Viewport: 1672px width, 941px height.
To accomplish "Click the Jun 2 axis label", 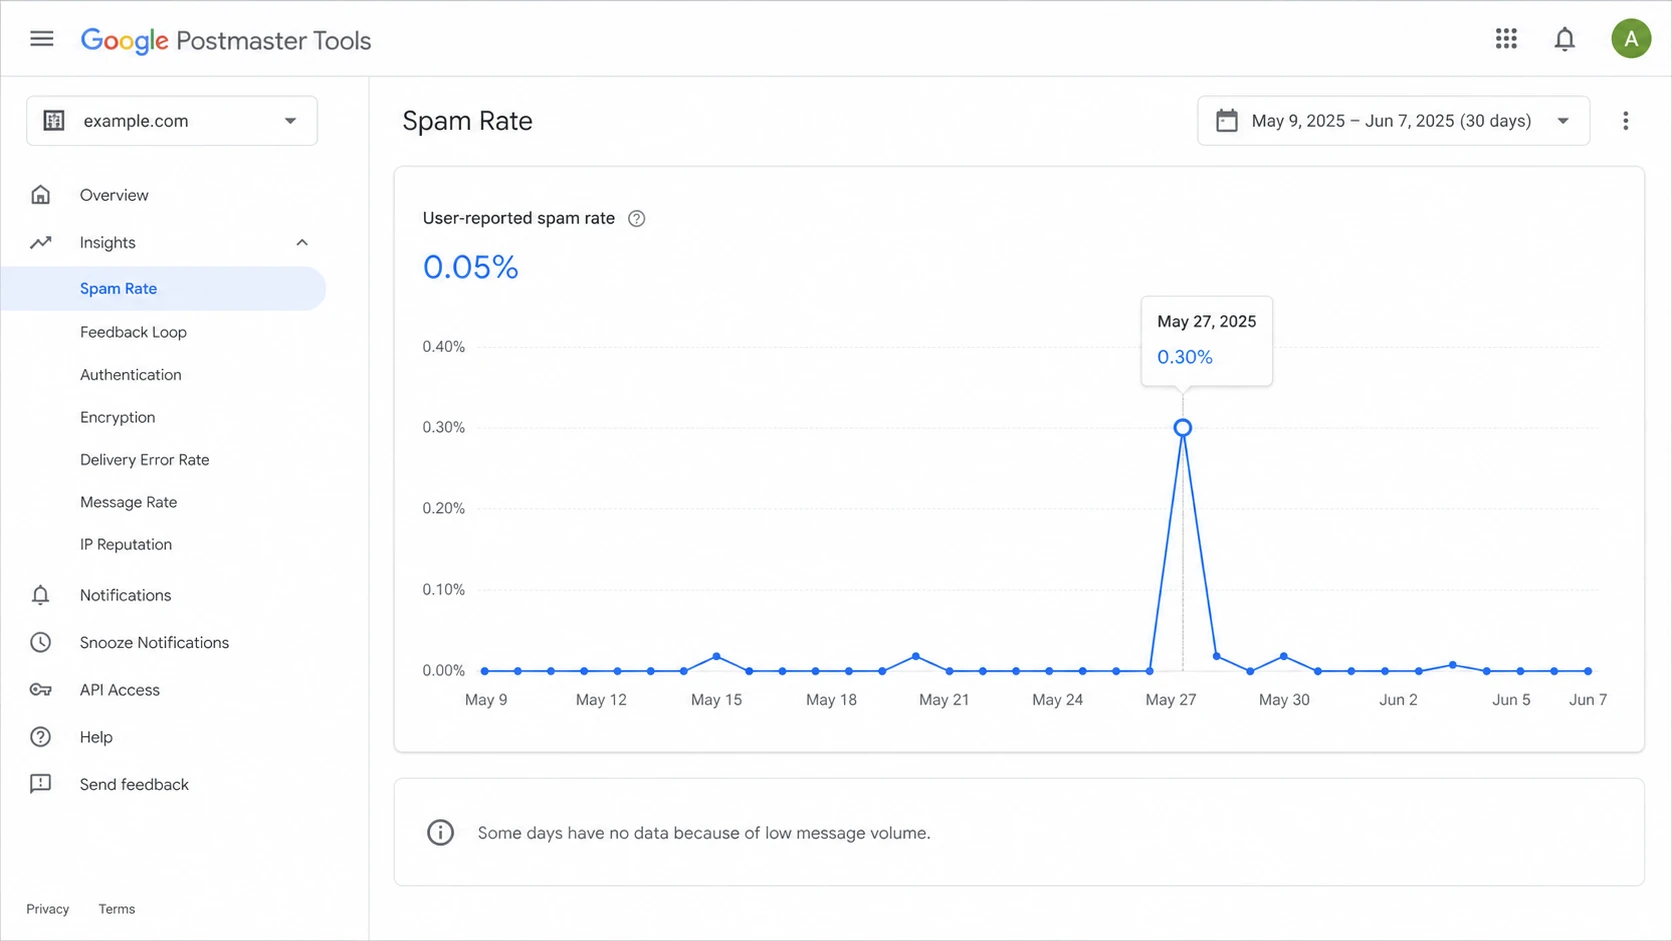I will pos(1398,700).
